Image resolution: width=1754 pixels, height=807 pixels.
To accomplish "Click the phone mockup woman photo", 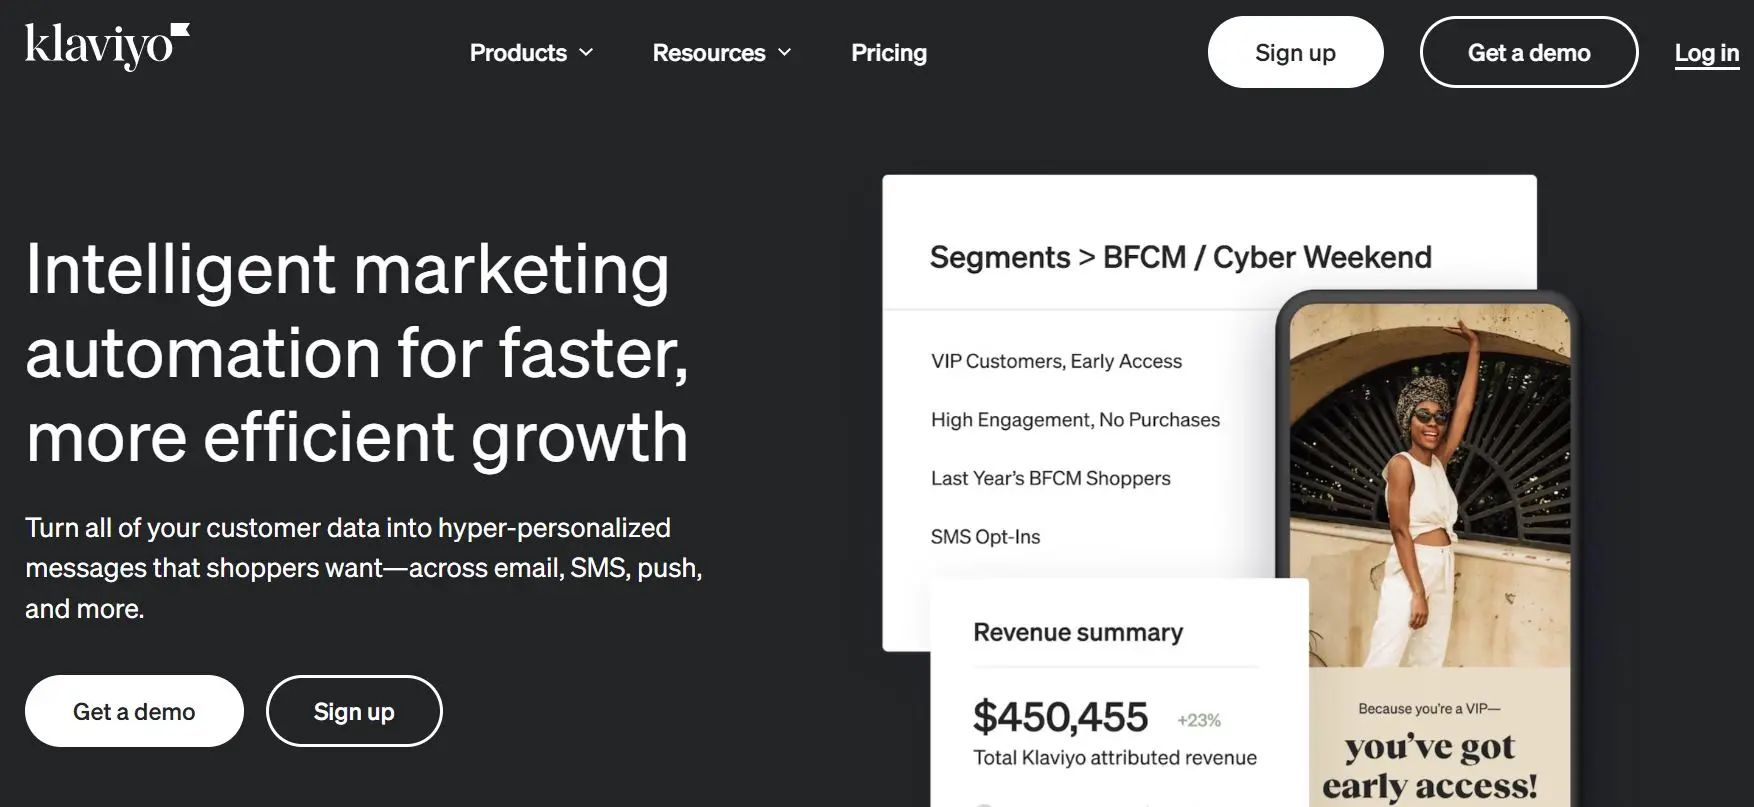I will coord(1430,485).
